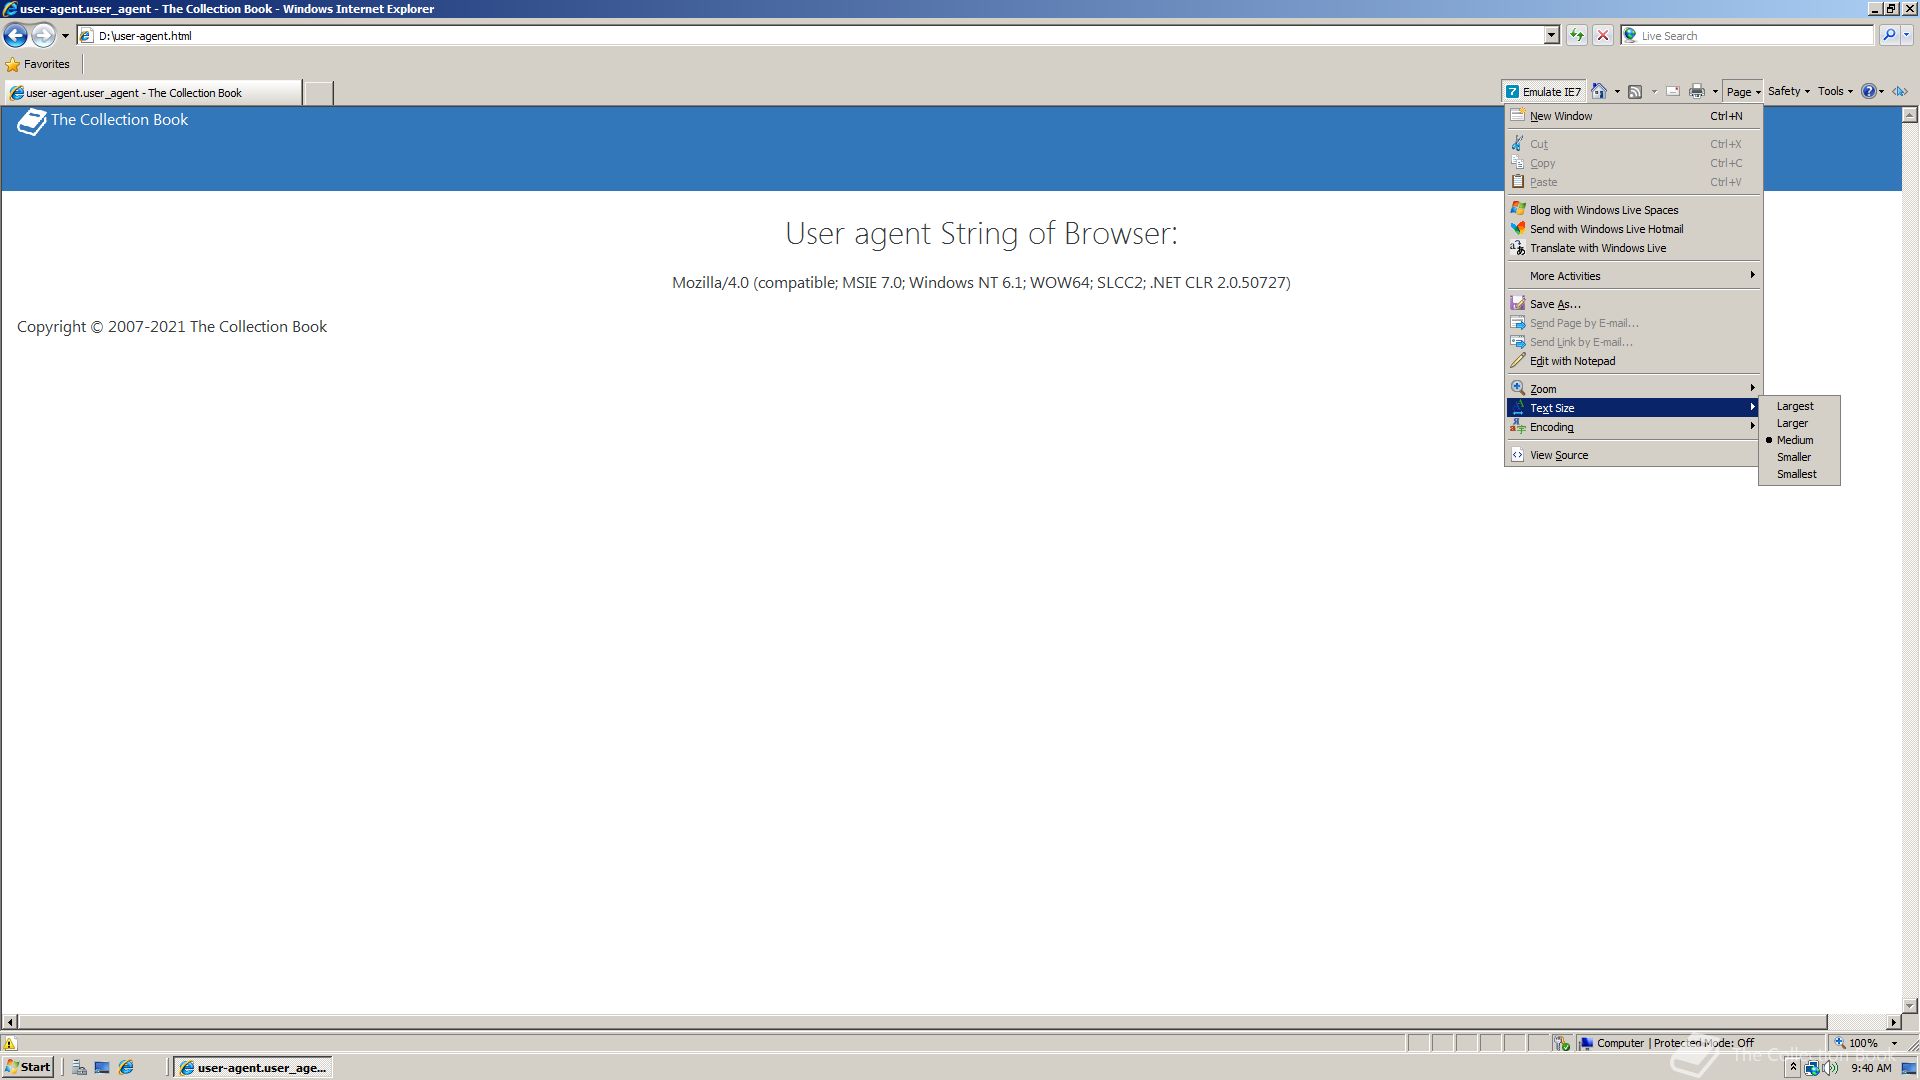Choose Save As... in Page menu
Viewport: 1920px width, 1080px height.
click(1633, 304)
